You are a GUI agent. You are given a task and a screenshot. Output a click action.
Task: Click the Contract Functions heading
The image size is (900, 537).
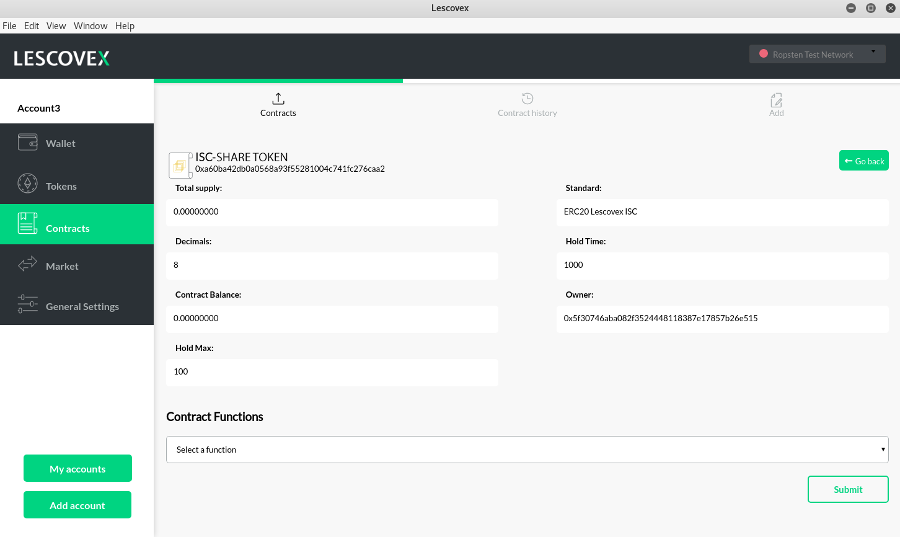pos(215,417)
